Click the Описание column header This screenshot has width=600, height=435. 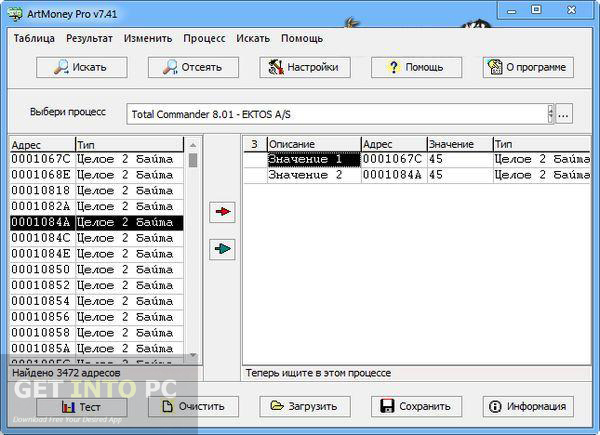point(314,144)
